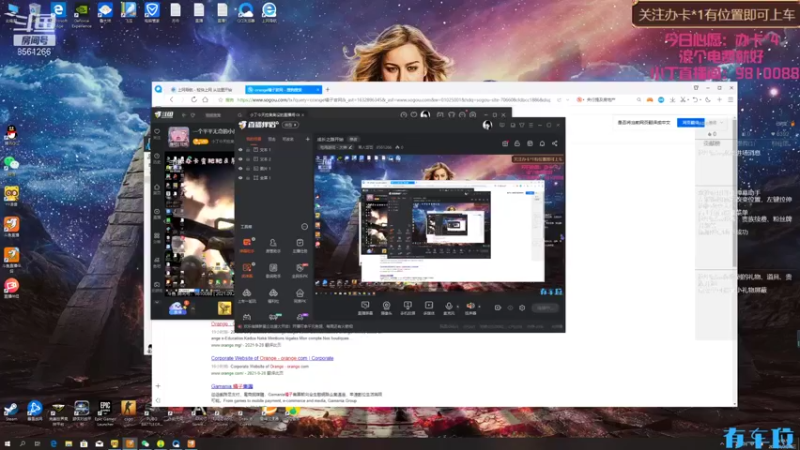Click speaker volume icon in streaming toolbar

tap(470, 307)
